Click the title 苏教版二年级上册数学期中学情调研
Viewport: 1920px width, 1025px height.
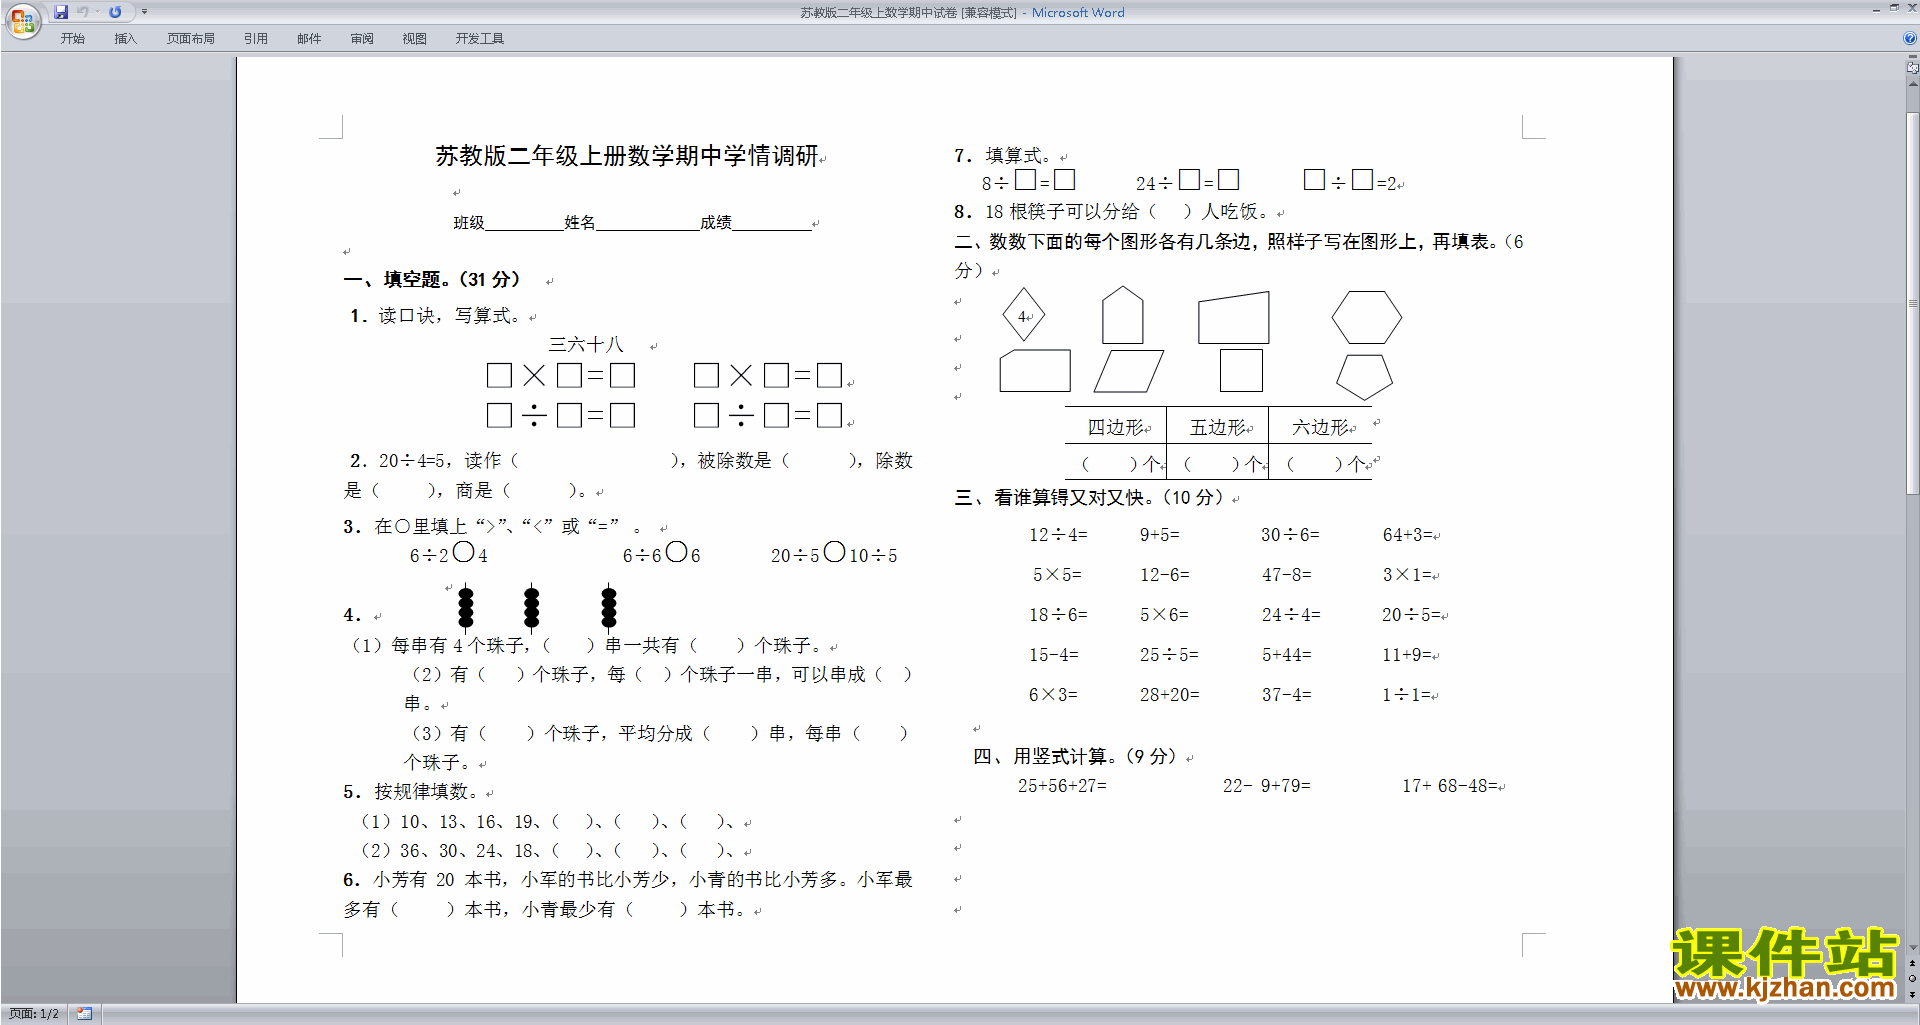click(x=627, y=156)
